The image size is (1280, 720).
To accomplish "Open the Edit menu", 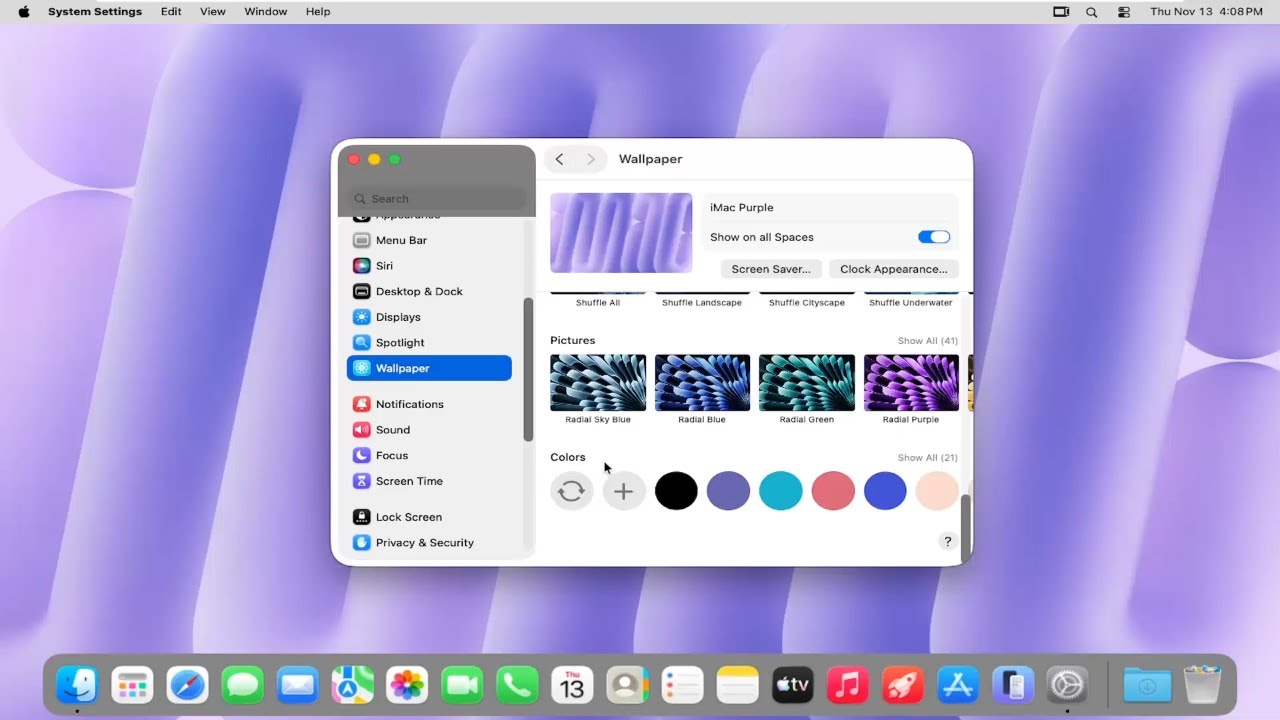I will [x=171, y=11].
